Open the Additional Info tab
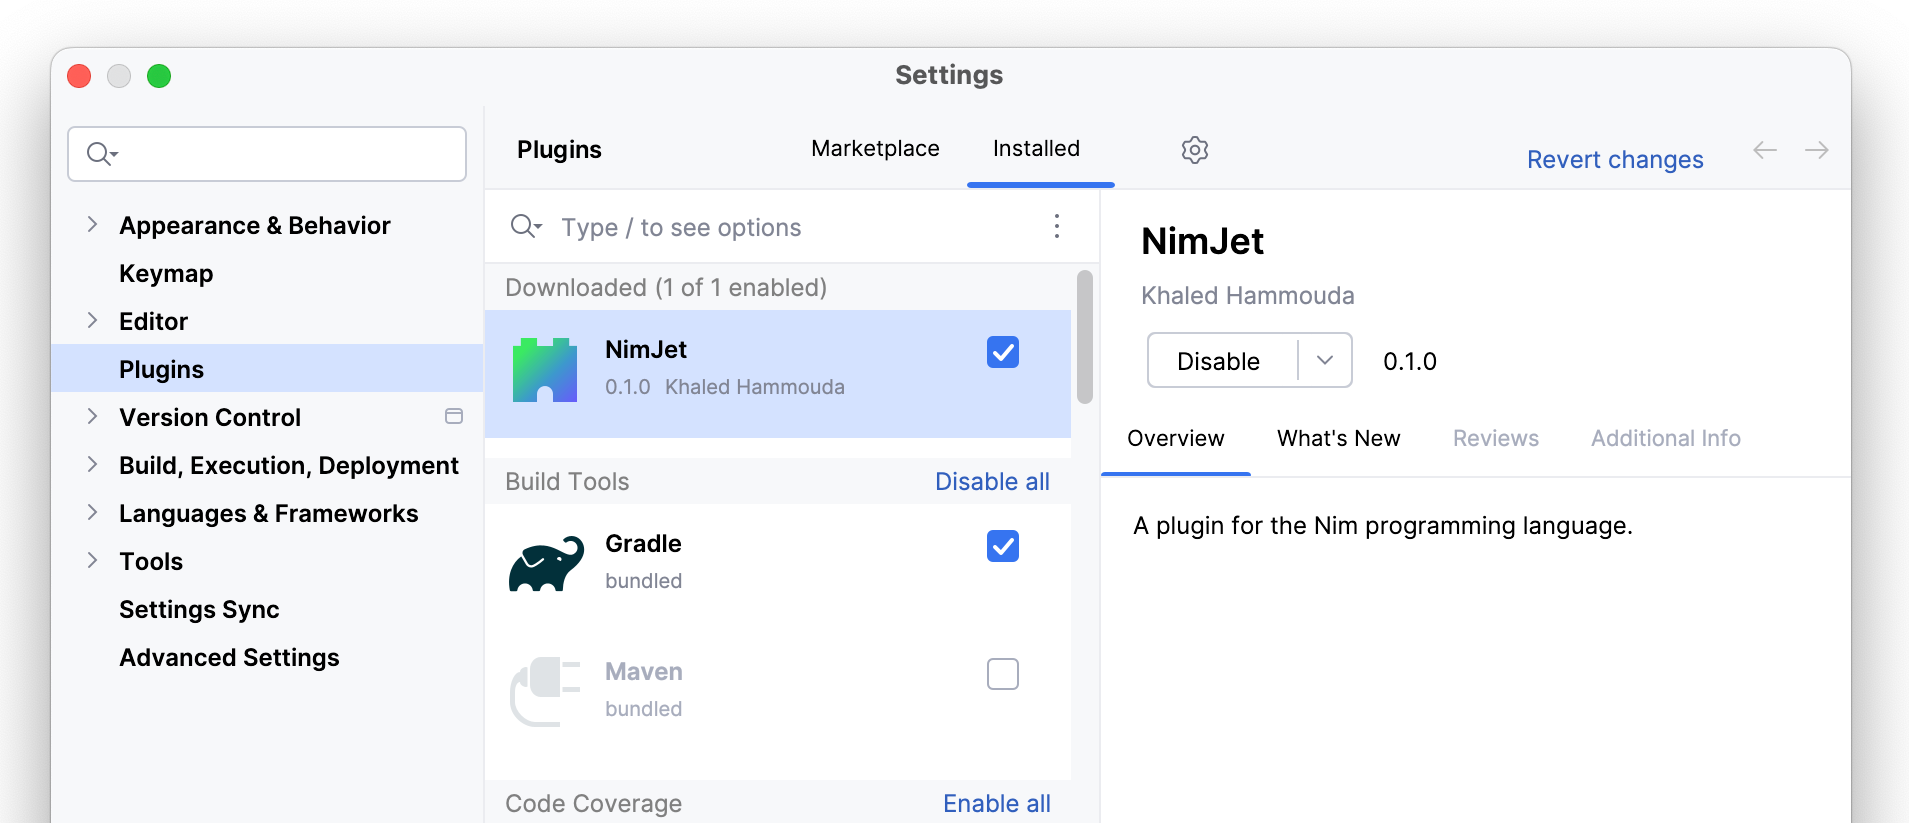 tap(1665, 438)
